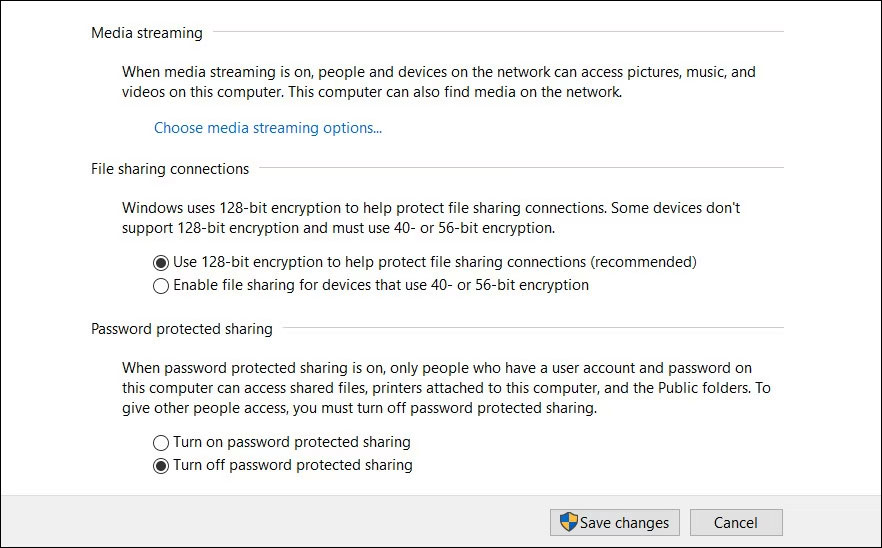The height and width of the screenshot is (548, 882).
Task: Click the 'Use 128-bit encryption (recommended)' label text
Action: coord(434,262)
